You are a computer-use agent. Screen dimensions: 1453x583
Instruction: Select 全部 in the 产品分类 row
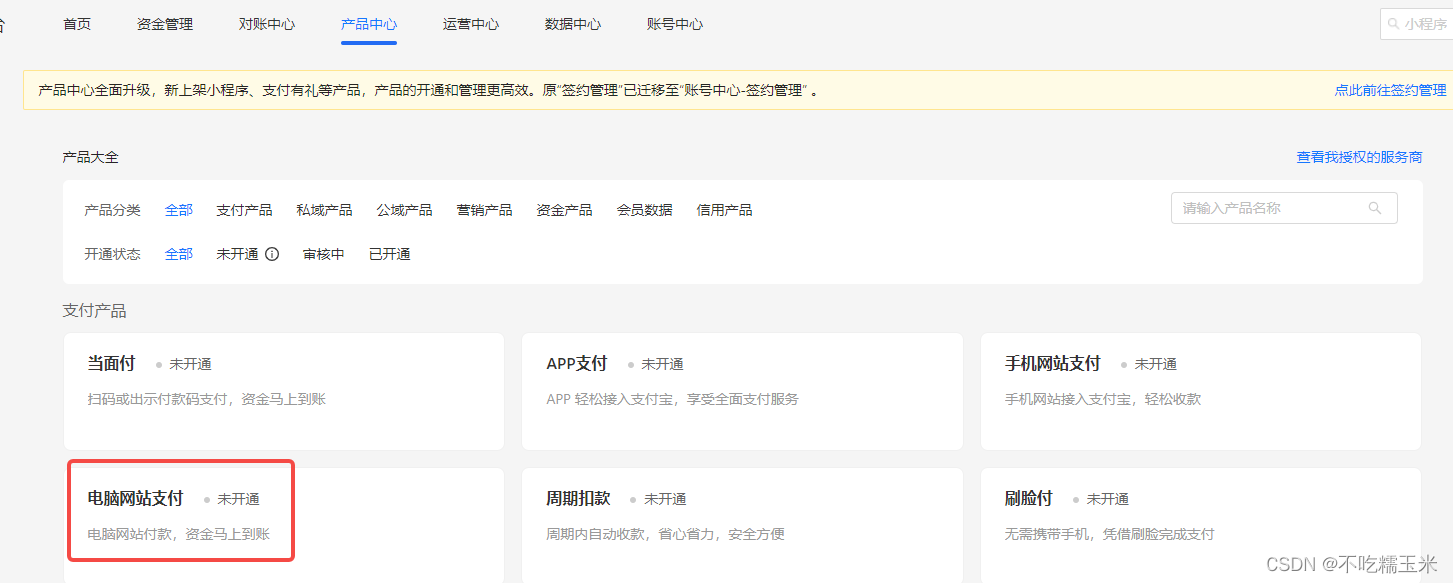(179, 210)
